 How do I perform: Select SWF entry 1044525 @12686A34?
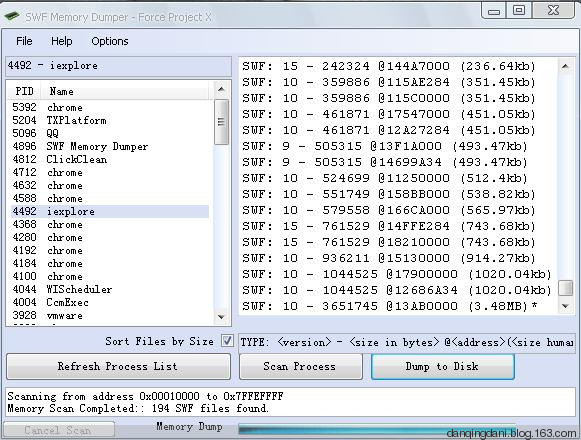tap(397, 290)
